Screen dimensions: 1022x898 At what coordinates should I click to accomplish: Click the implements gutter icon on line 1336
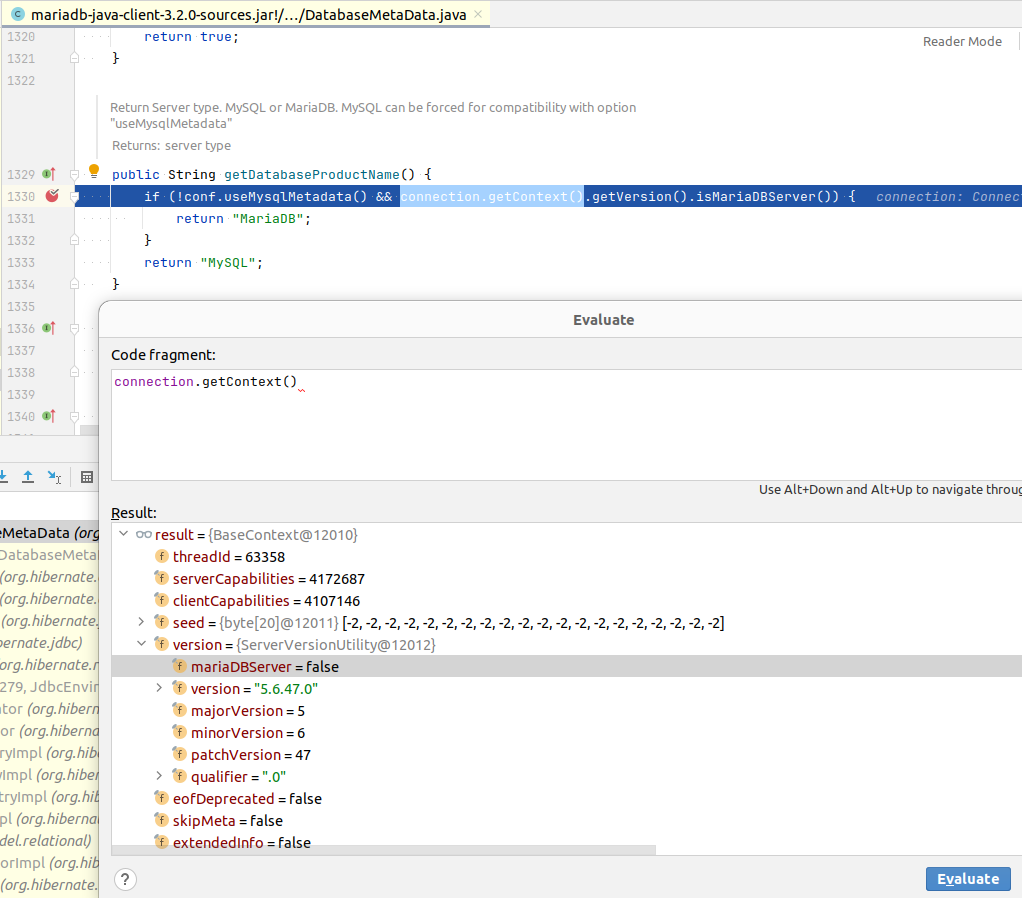pos(48,329)
